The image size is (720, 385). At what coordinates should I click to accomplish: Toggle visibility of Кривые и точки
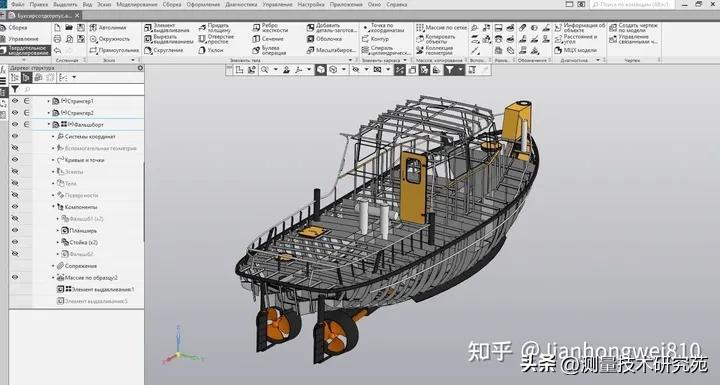pos(15,160)
